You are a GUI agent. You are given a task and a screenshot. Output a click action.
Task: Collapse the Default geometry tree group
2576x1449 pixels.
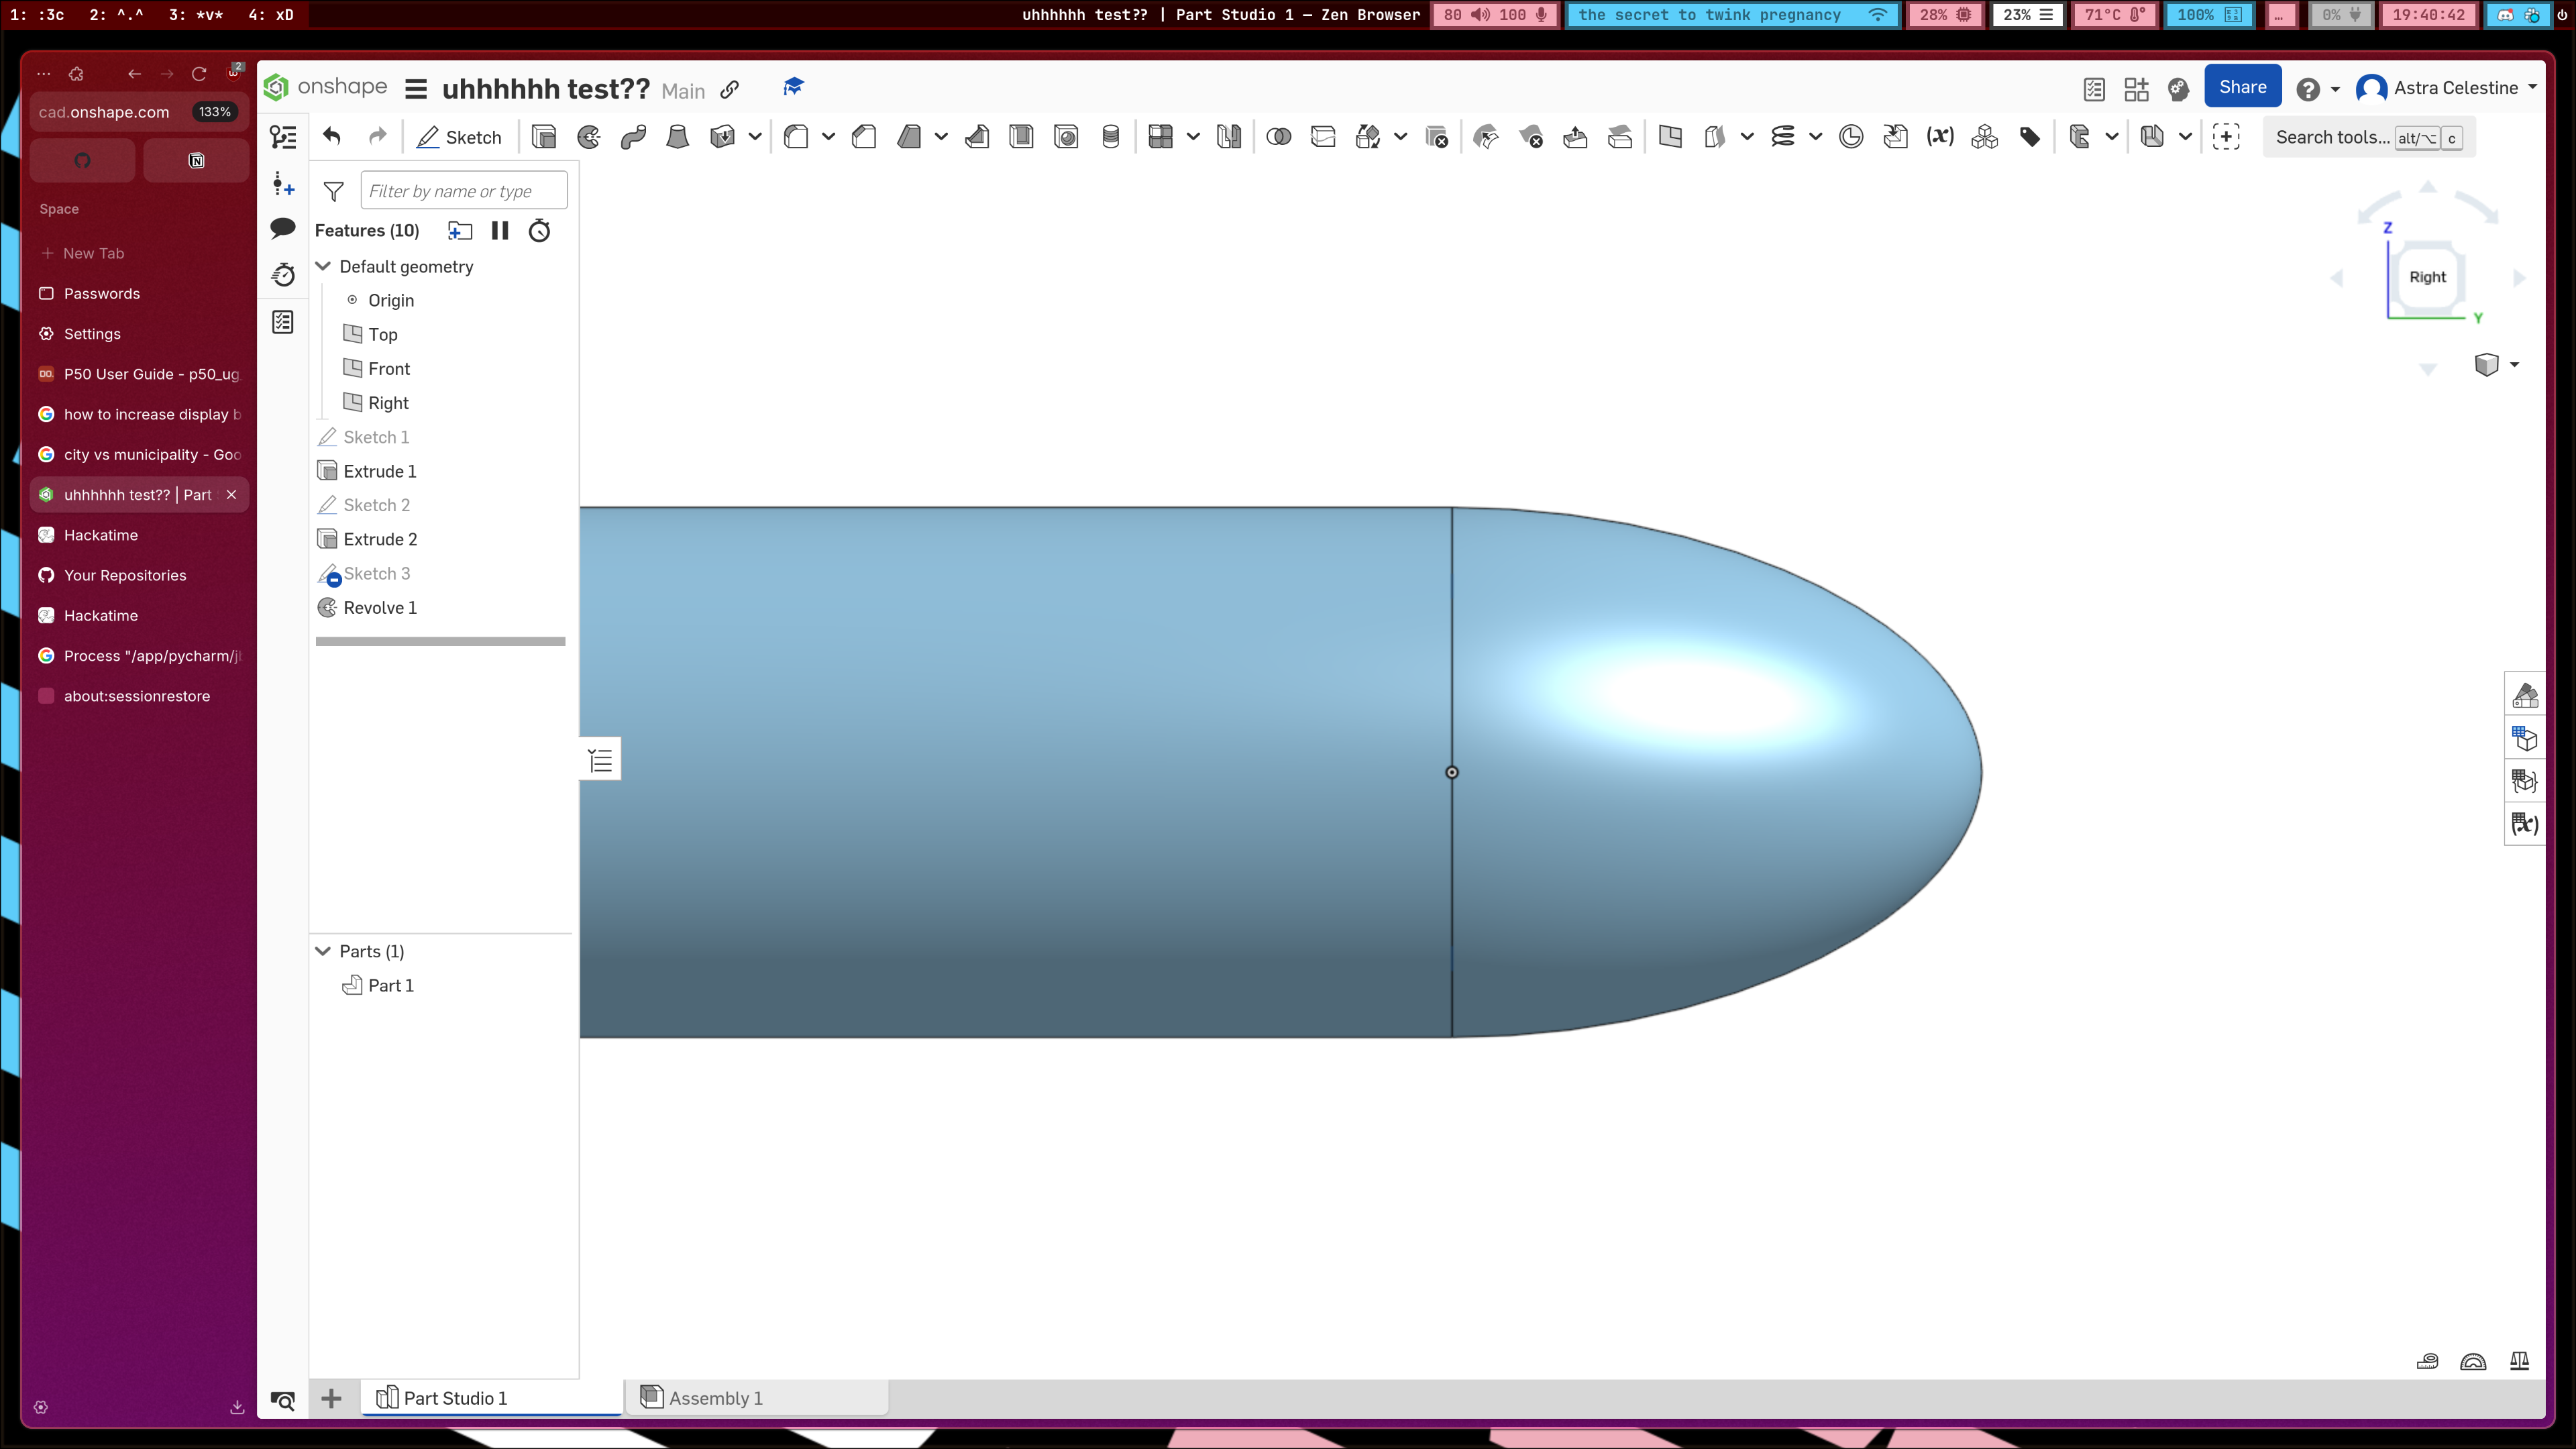pos(323,266)
